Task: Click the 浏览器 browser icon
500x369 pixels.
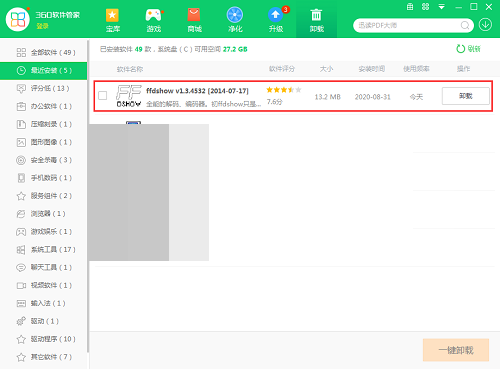Action: coord(21,214)
